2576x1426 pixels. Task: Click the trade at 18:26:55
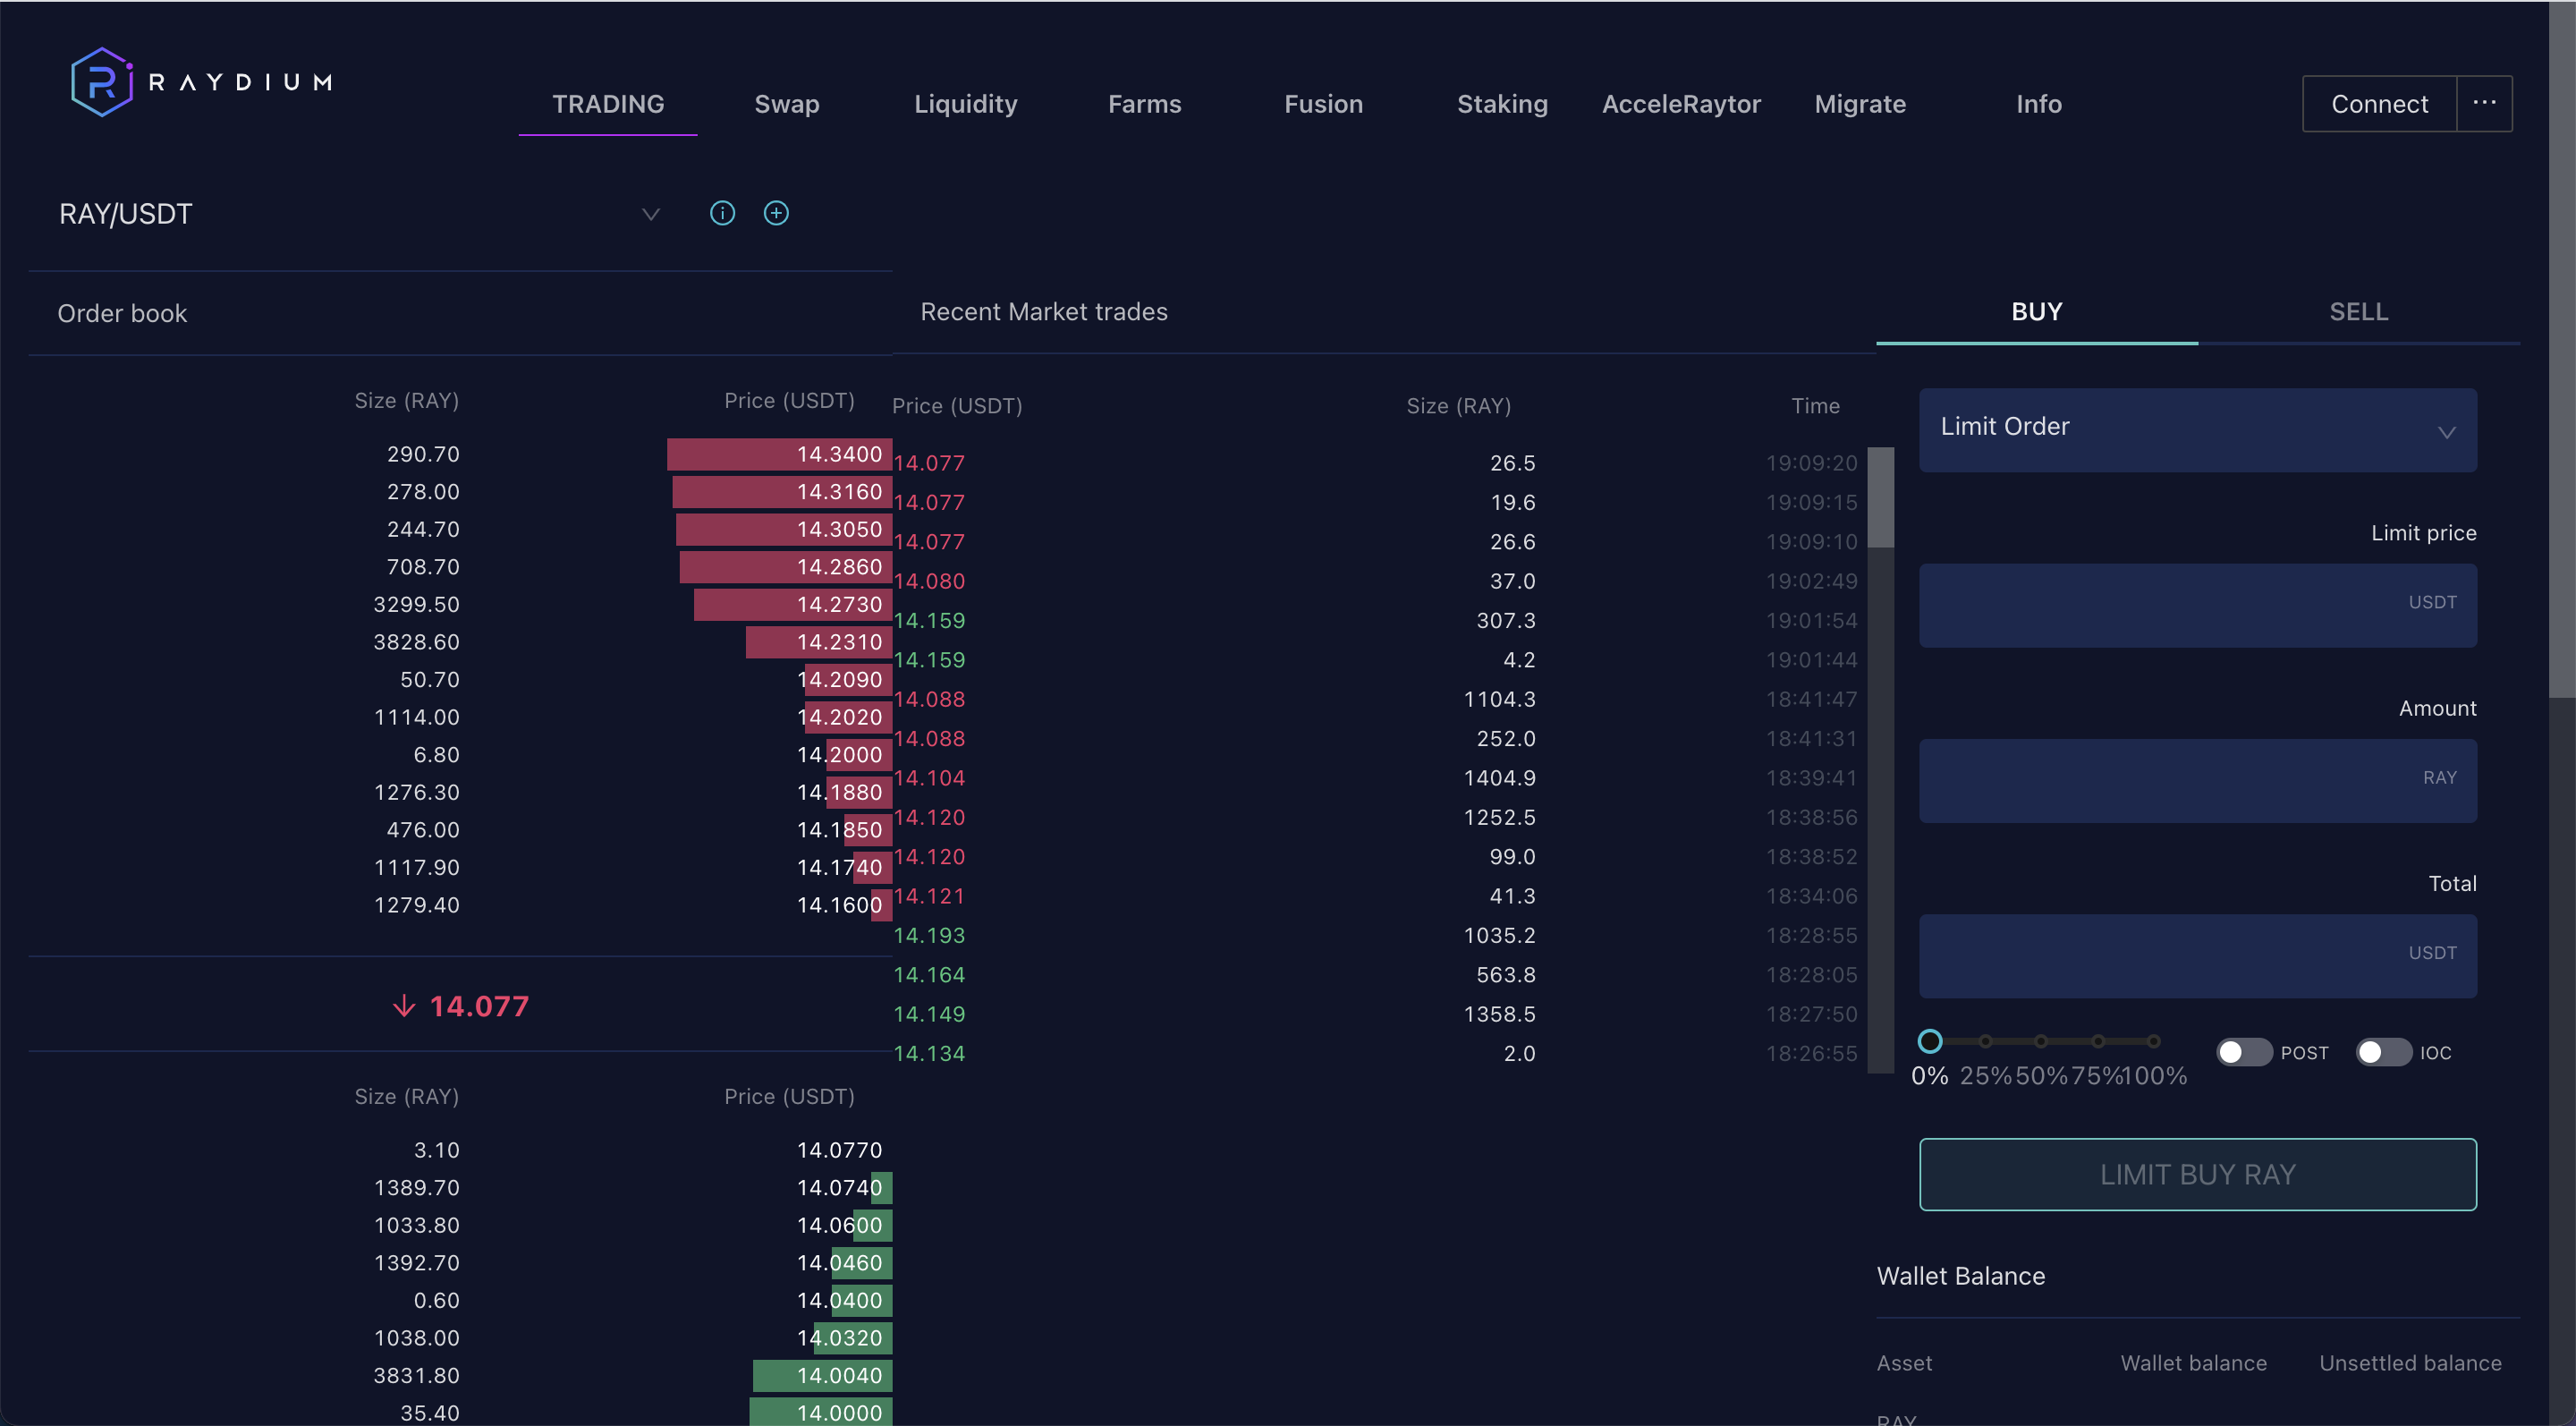tap(1811, 1053)
